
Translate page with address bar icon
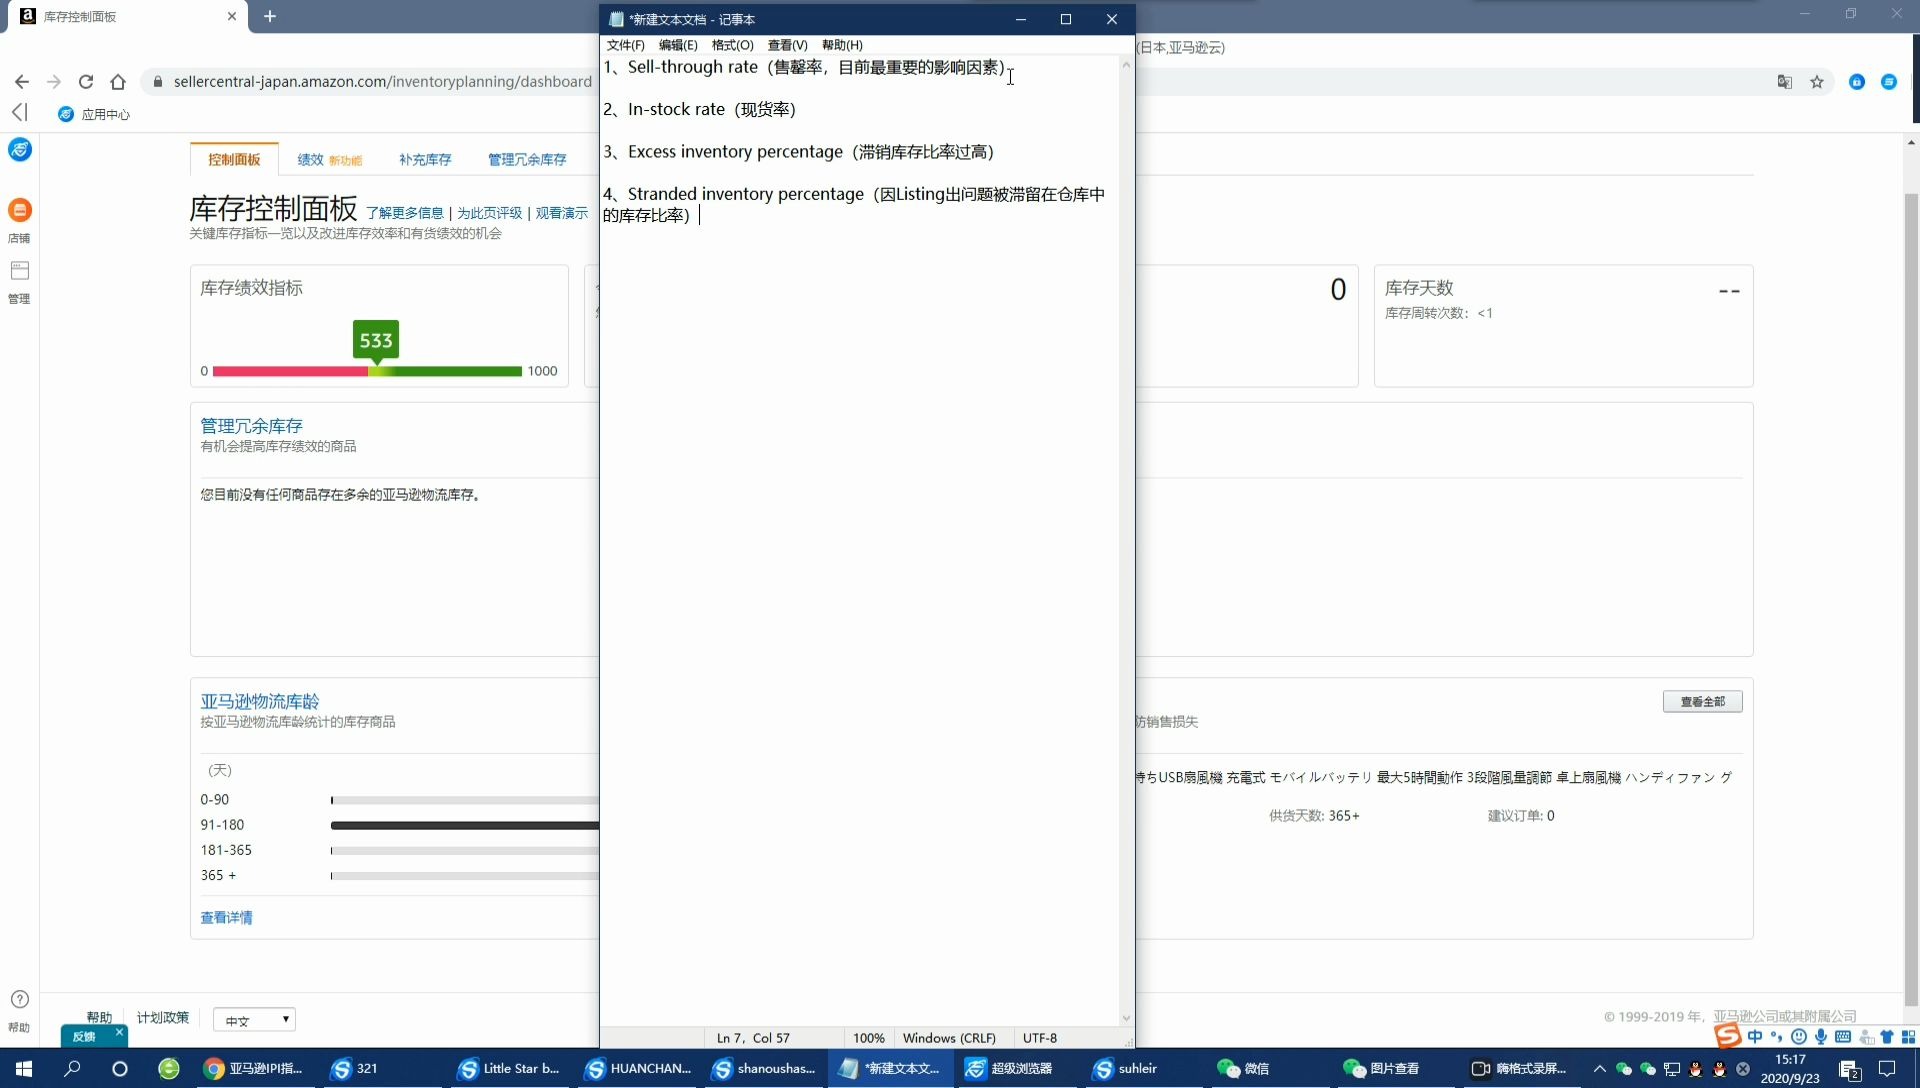[1784, 82]
